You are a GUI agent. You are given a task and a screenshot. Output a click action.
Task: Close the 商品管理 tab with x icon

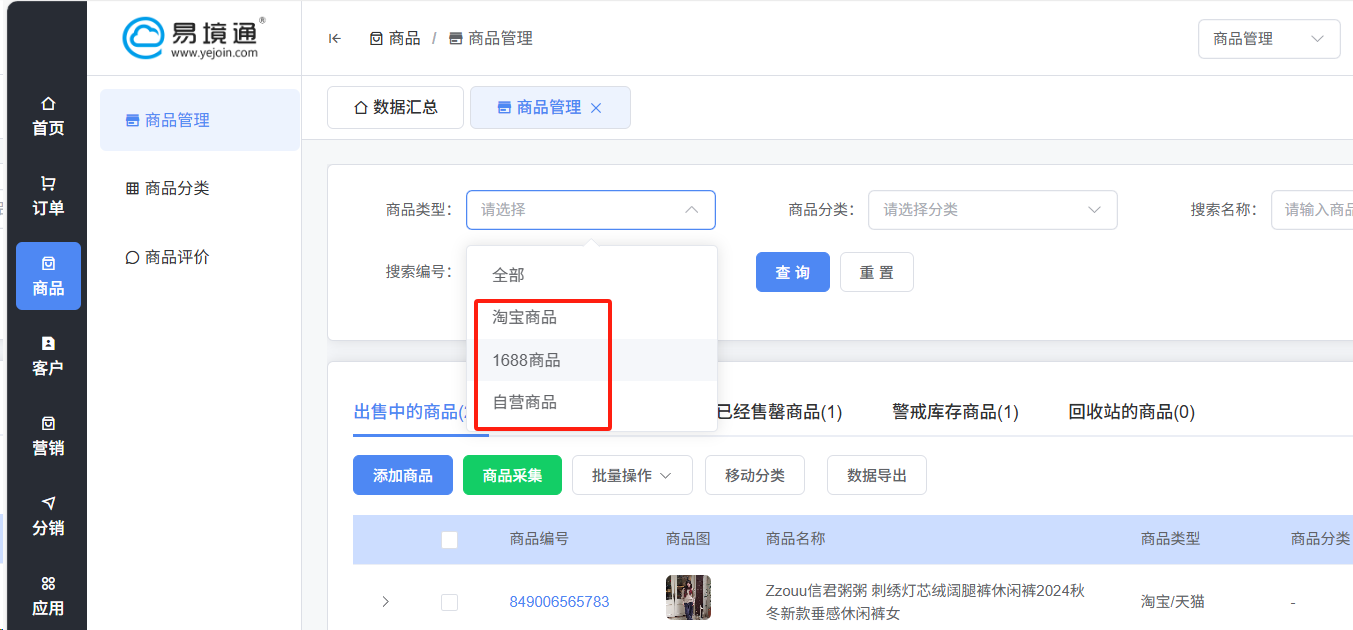pyautogui.click(x=596, y=108)
